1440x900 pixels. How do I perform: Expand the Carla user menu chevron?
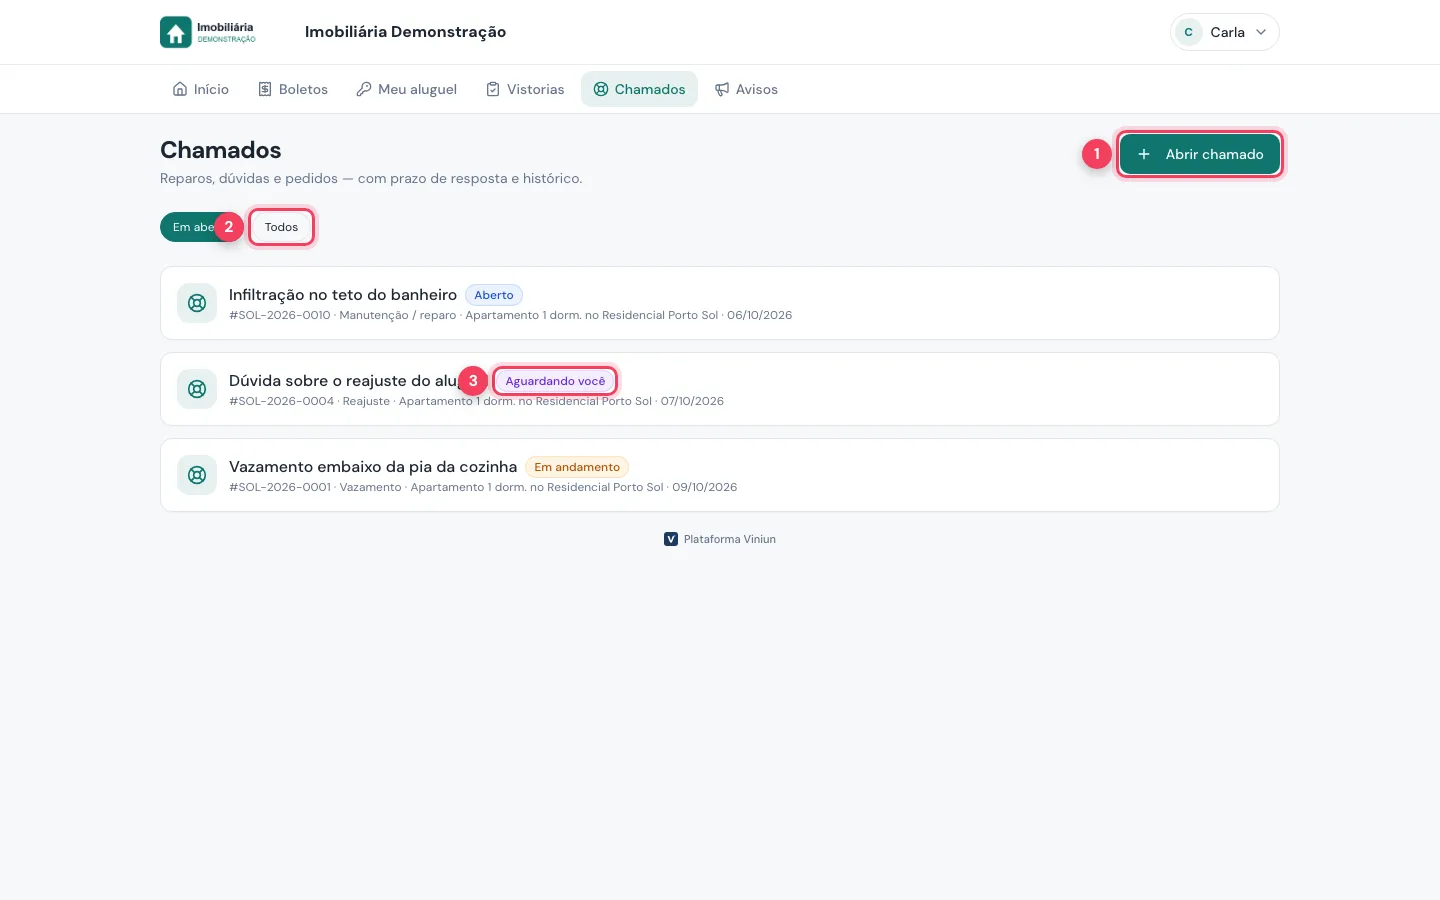tap(1261, 32)
